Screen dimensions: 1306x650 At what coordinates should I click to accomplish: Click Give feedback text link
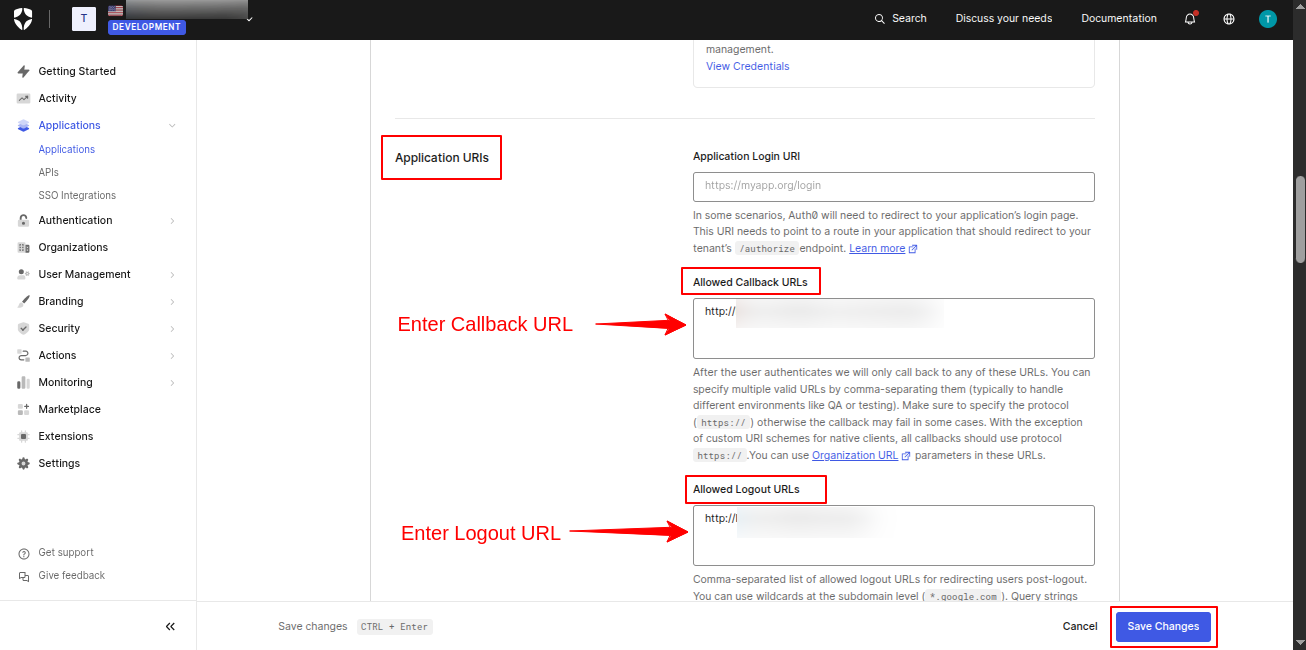[x=71, y=575]
